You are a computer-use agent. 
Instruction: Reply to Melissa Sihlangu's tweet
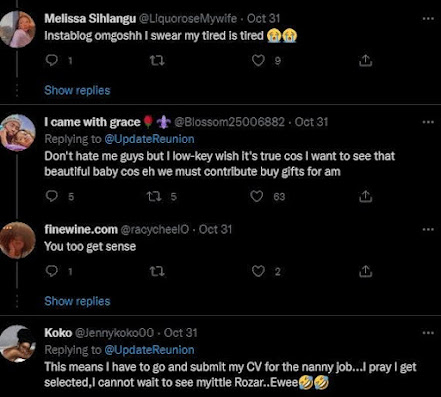pos(52,60)
